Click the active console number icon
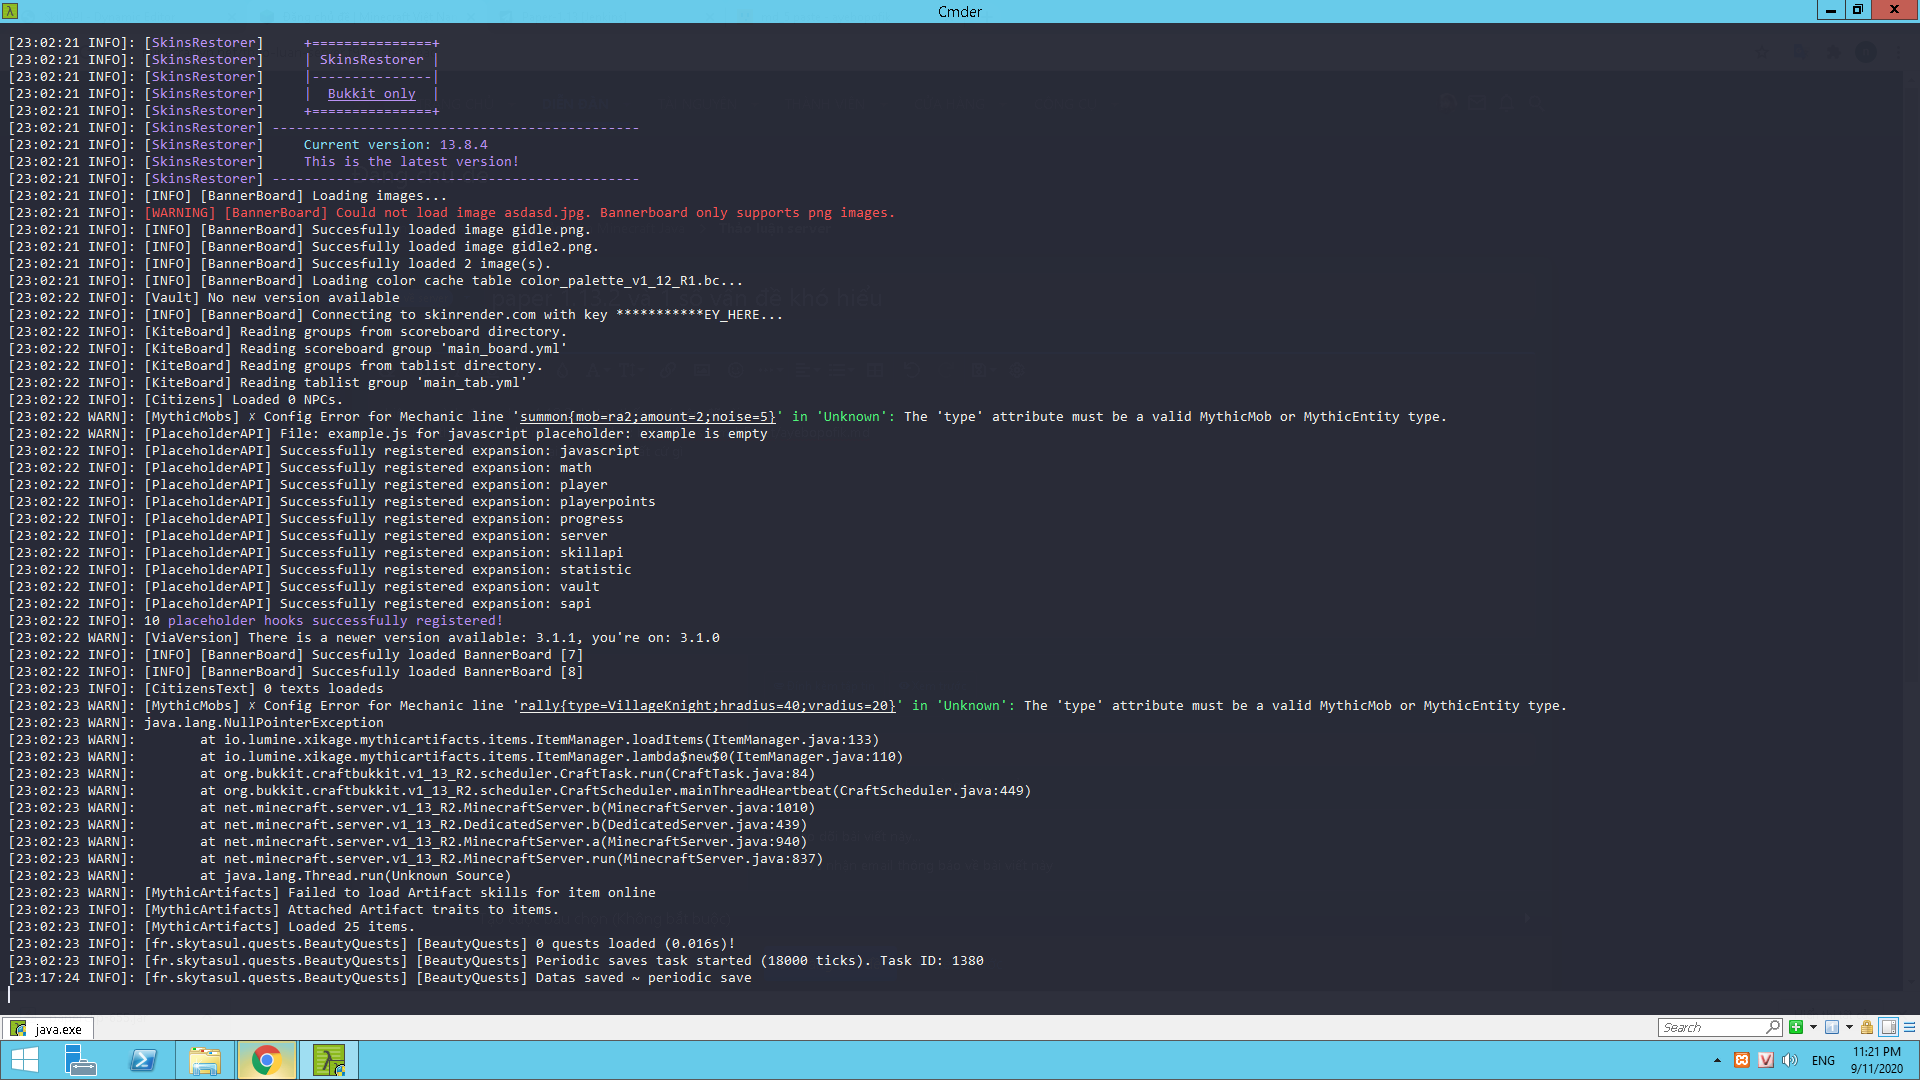The height and width of the screenshot is (1080, 1920). pyautogui.click(x=1832, y=1027)
